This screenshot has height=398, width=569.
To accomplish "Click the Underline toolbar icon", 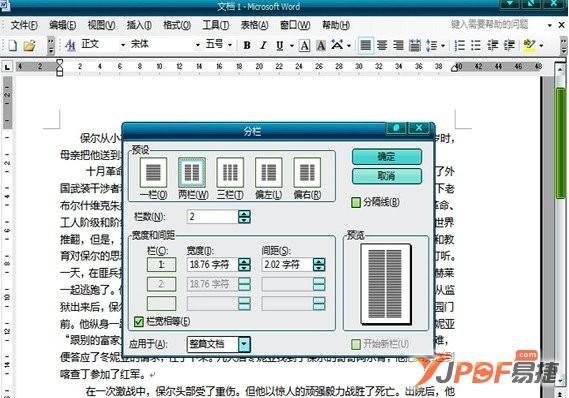I will click(279, 45).
